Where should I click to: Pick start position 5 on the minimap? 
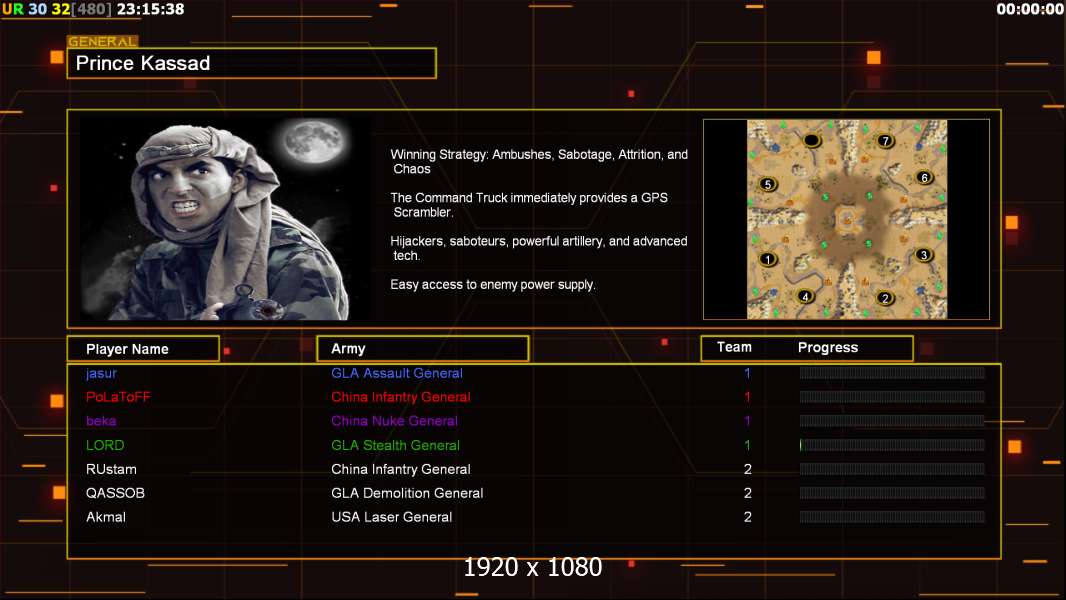pyautogui.click(x=768, y=184)
